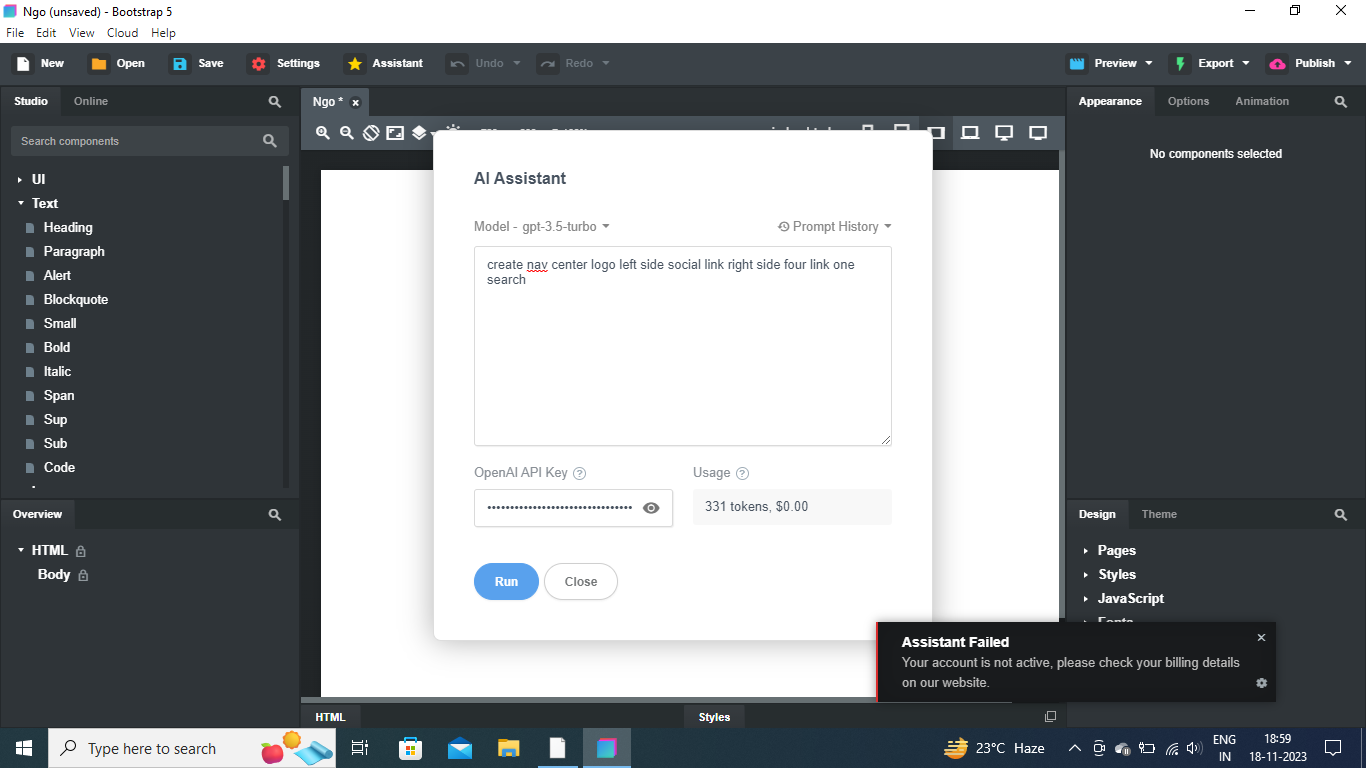Viewport: 1366px width, 768px height.
Task: Open the Cloud menu
Action: [x=123, y=33]
